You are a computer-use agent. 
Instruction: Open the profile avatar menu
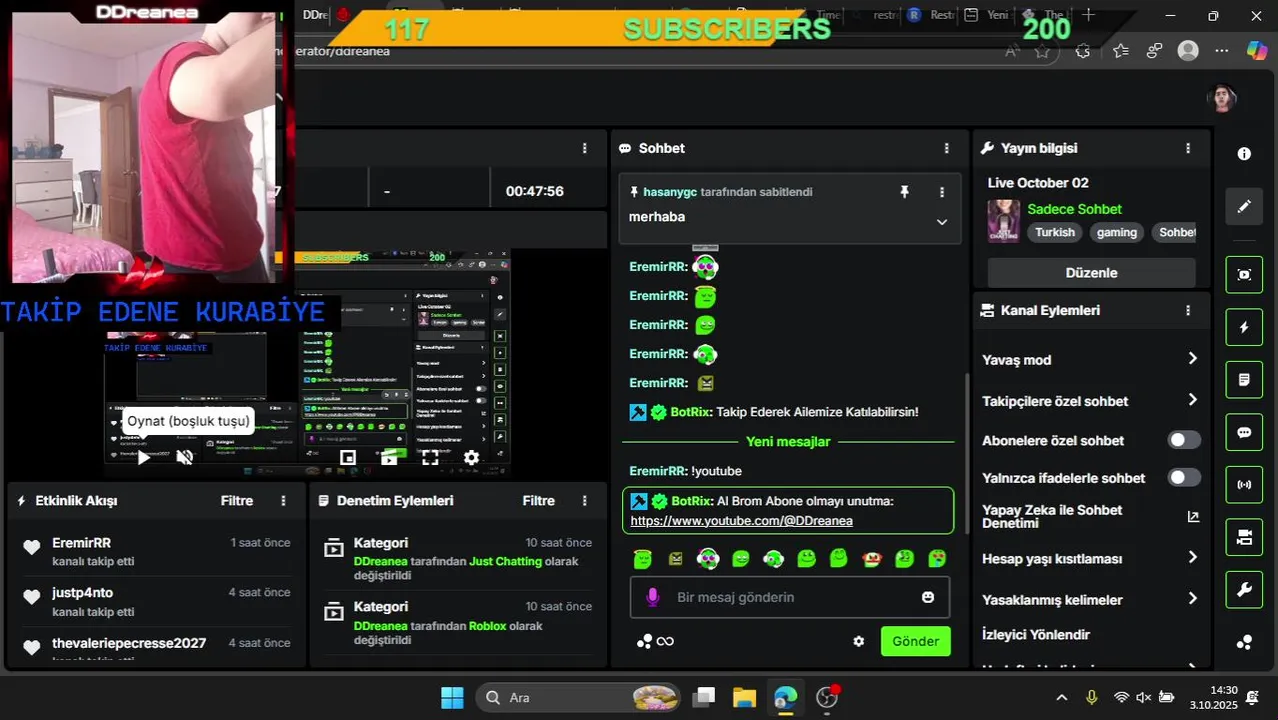pos(1222,98)
